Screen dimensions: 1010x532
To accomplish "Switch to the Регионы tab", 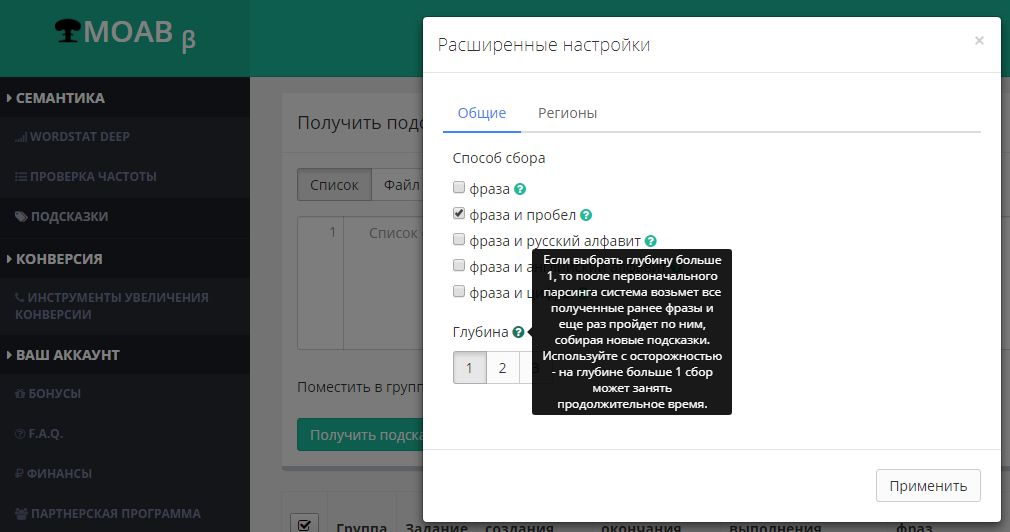I will [x=567, y=114].
